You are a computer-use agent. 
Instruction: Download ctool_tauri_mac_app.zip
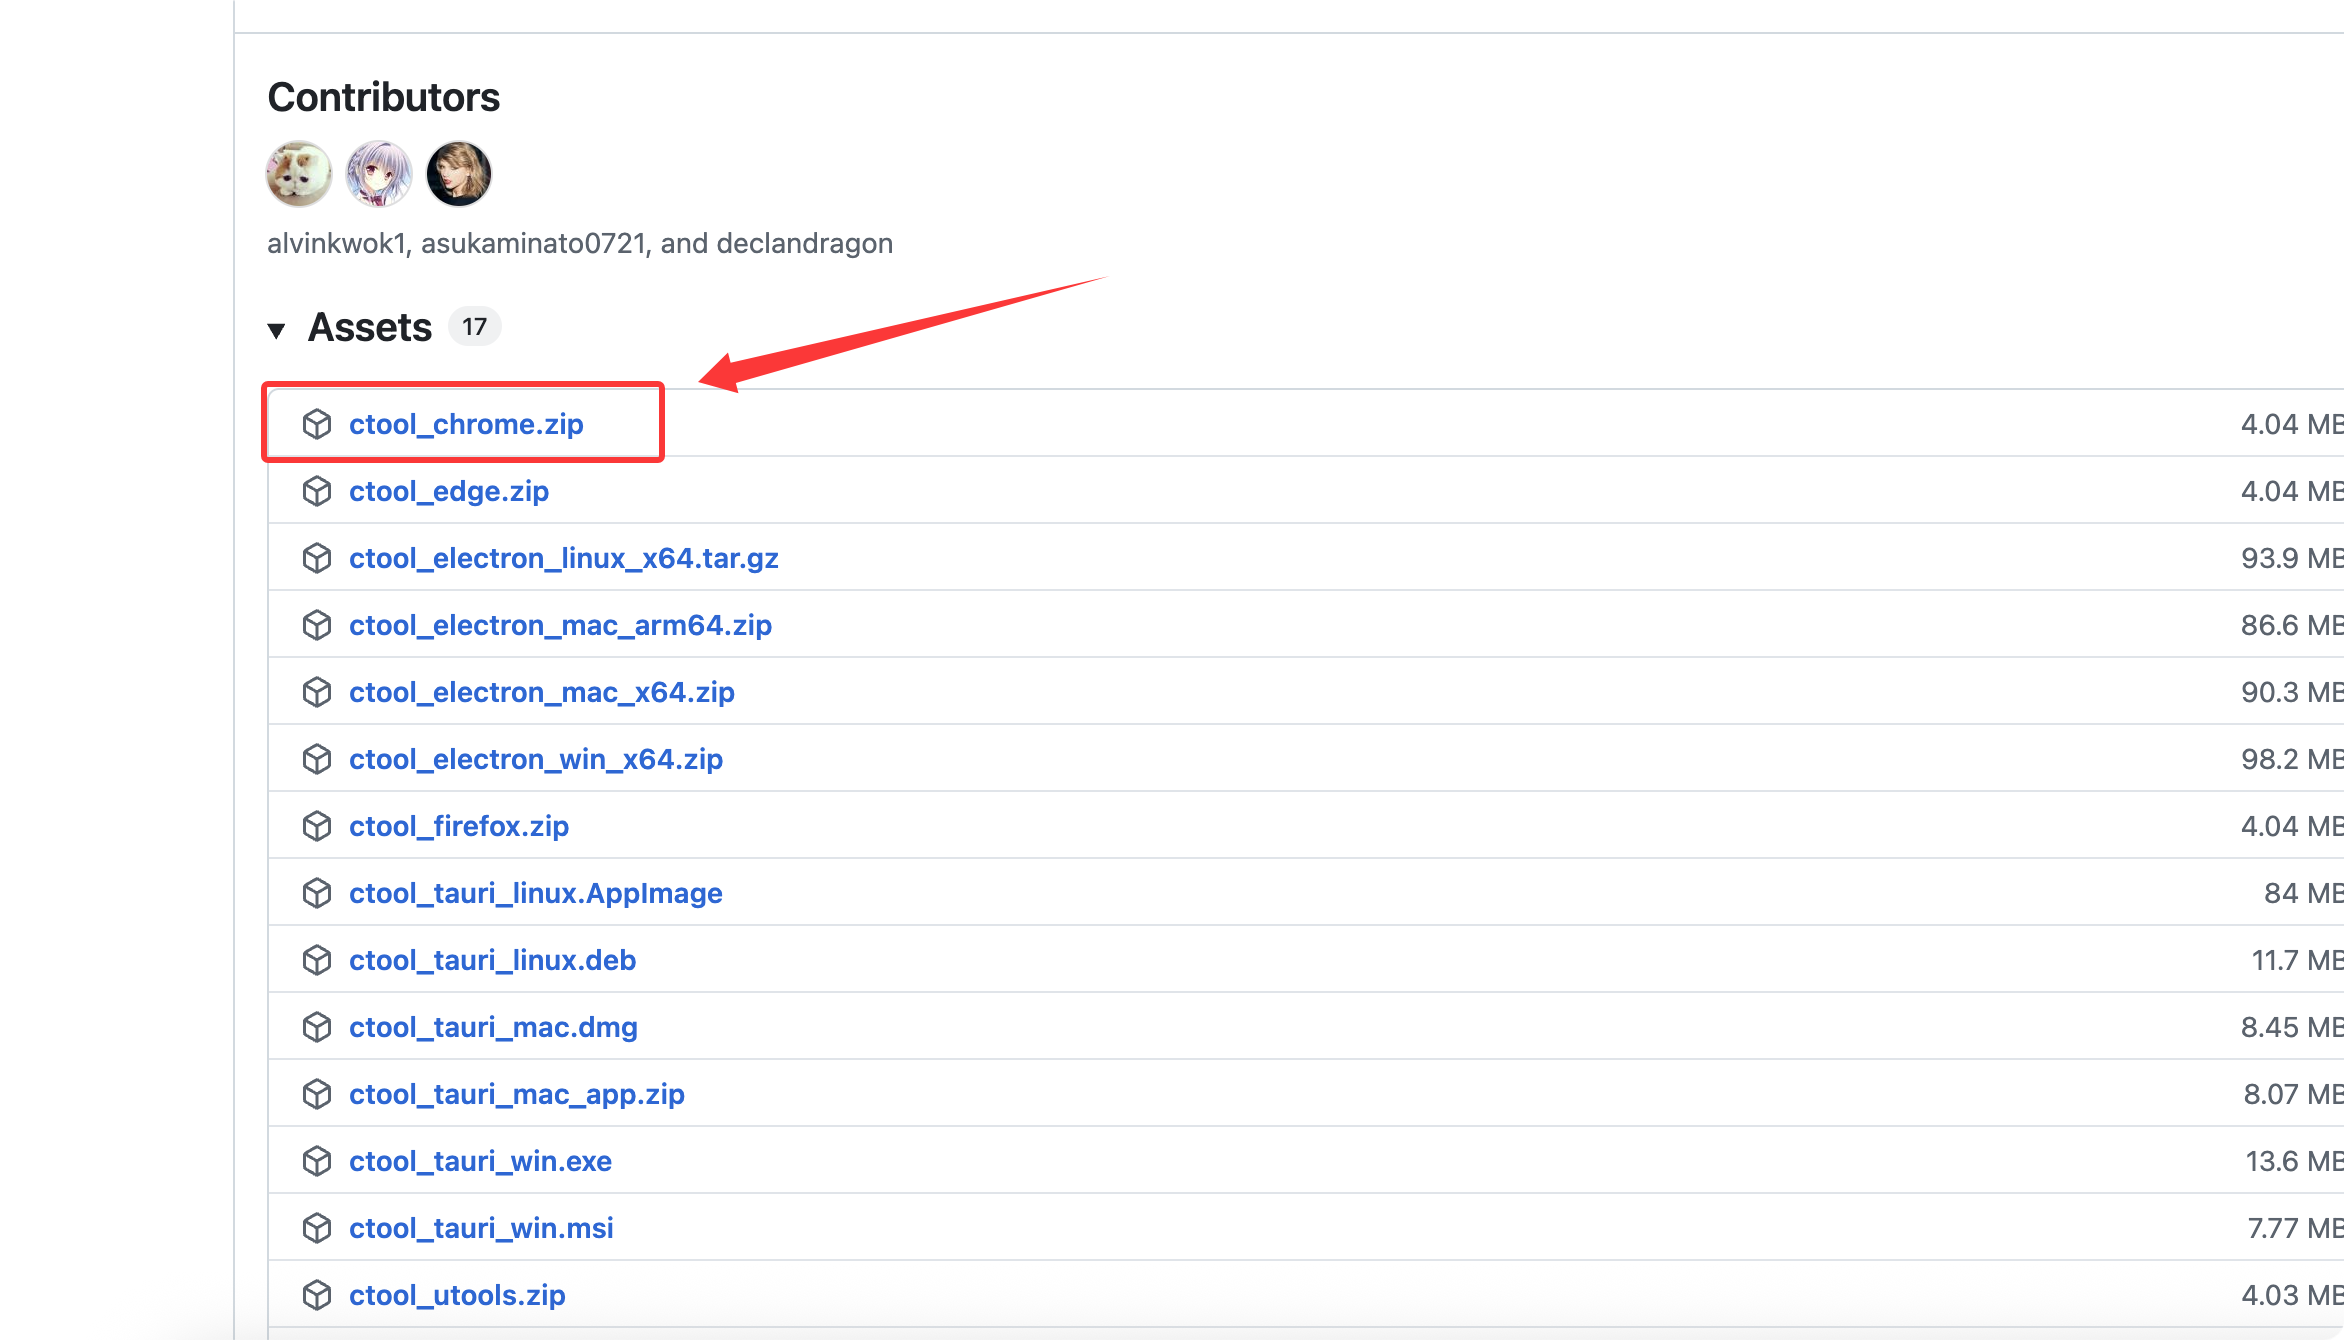click(517, 1094)
